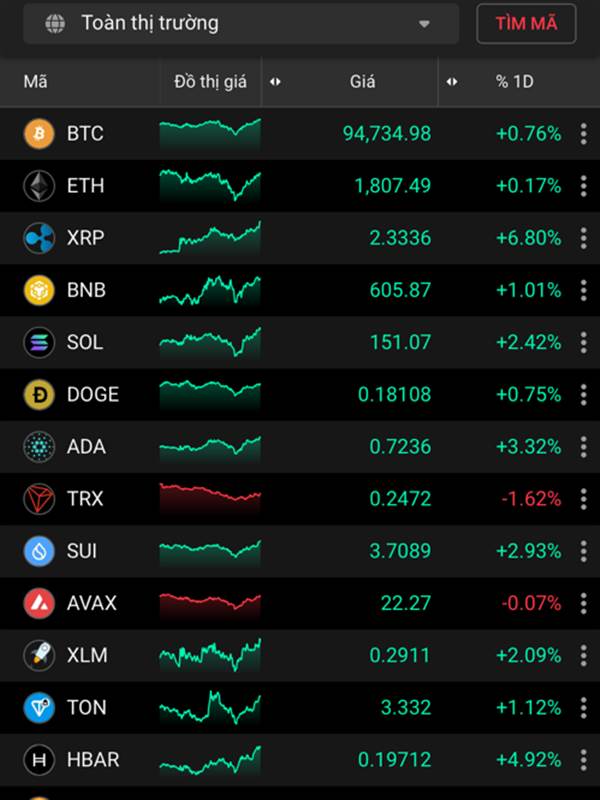Click the TRON TRX coin icon
The width and height of the screenshot is (600, 800).
coord(39,498)
